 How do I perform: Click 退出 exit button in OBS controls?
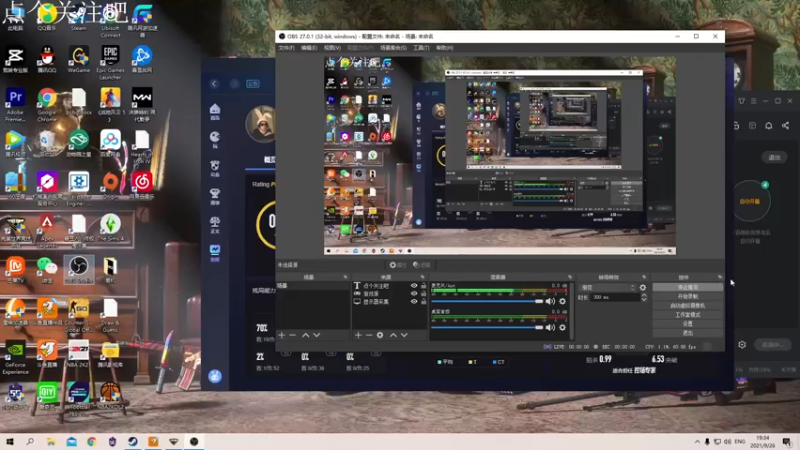pyautogui.click(x=687, y=333)
